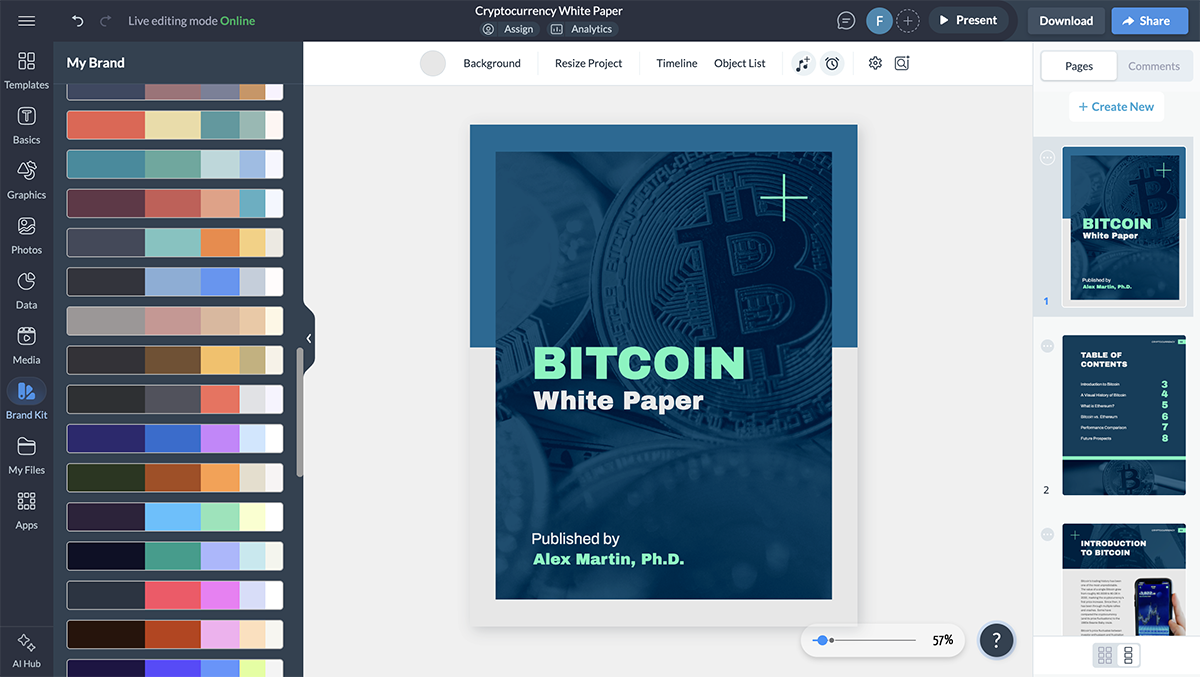Select the Brand Kit sidebar icon
The height and width of the screenshot is (677, 1200).
[x=26, y=398]
